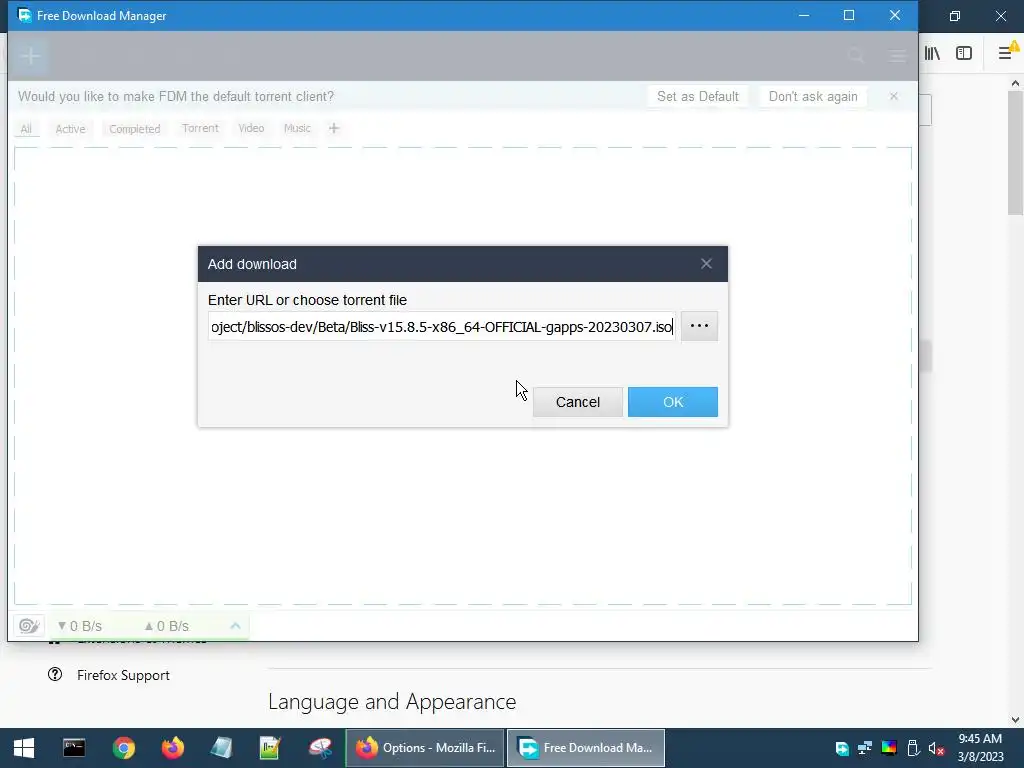Open the FDM hamburger menu
1024x768 pixels.
point(897,56)
